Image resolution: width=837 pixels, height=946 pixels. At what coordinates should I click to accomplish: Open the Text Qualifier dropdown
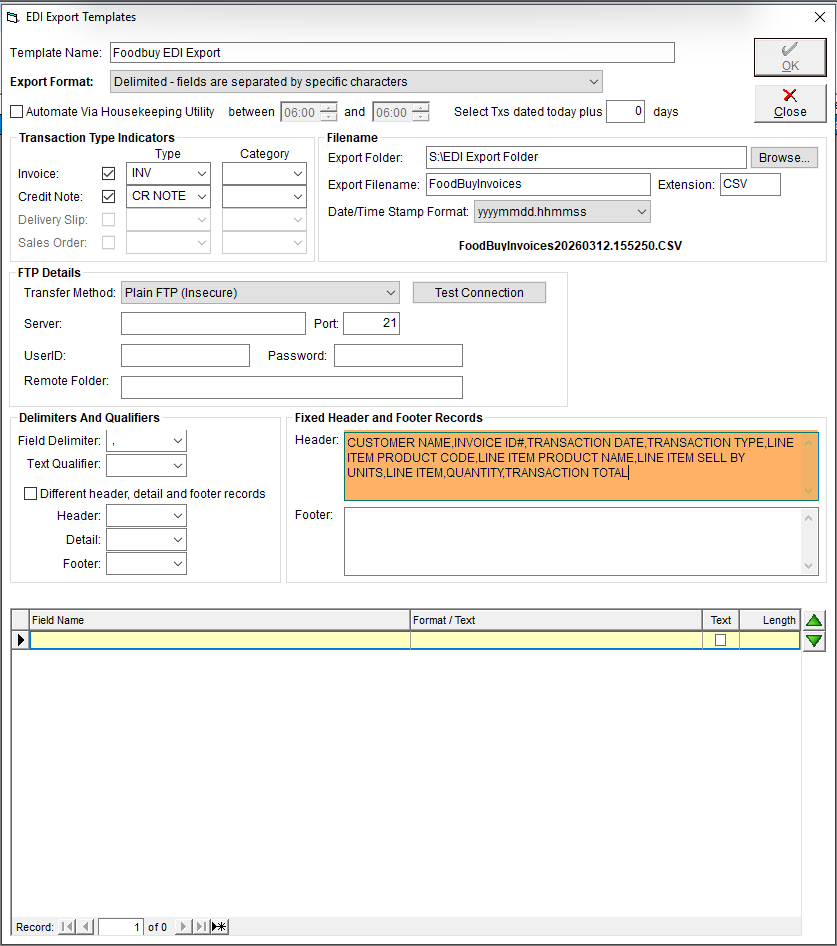click(x=177, y=465)
